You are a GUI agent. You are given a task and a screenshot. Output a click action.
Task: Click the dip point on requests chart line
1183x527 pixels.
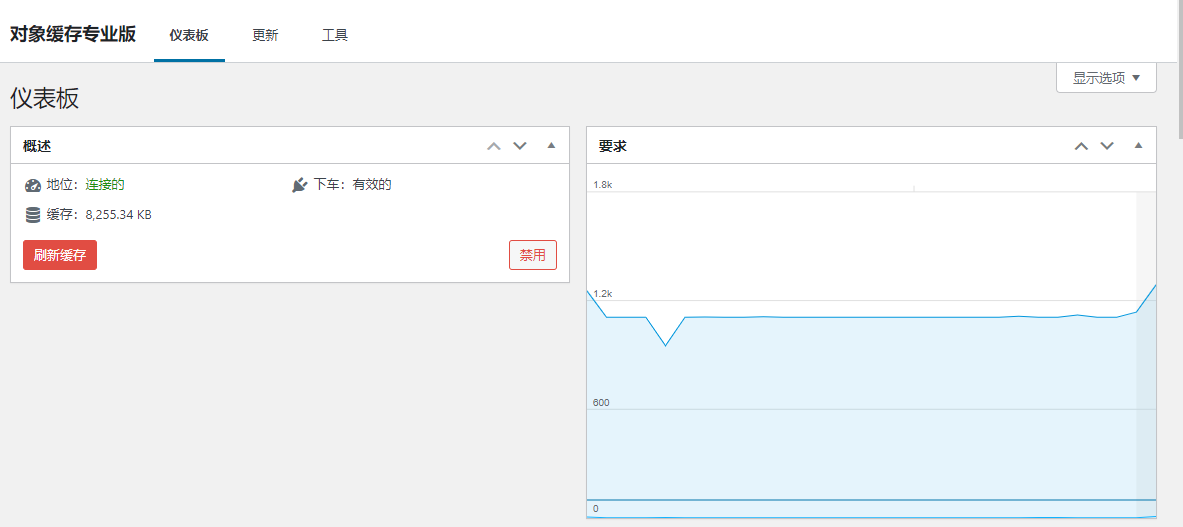[x=666, y=346]
